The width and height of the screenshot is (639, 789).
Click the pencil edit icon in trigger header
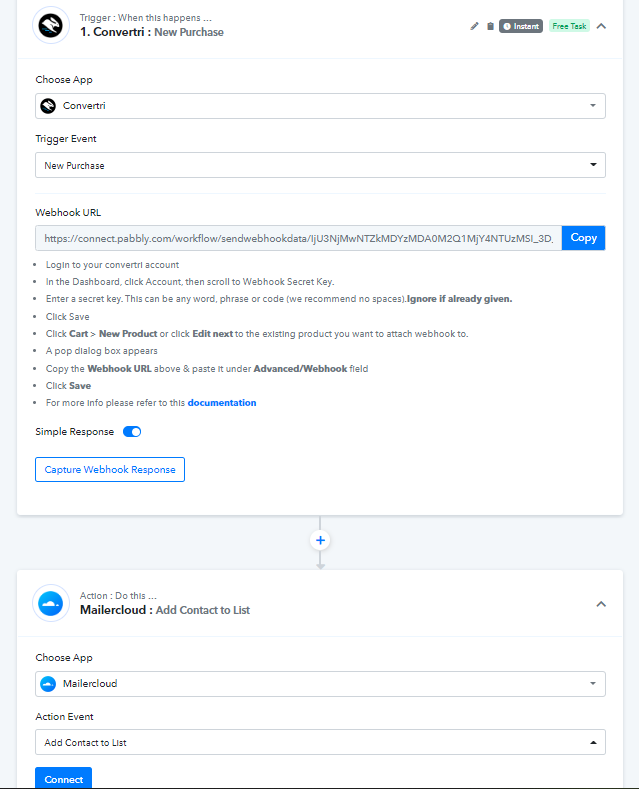[474, 26]
